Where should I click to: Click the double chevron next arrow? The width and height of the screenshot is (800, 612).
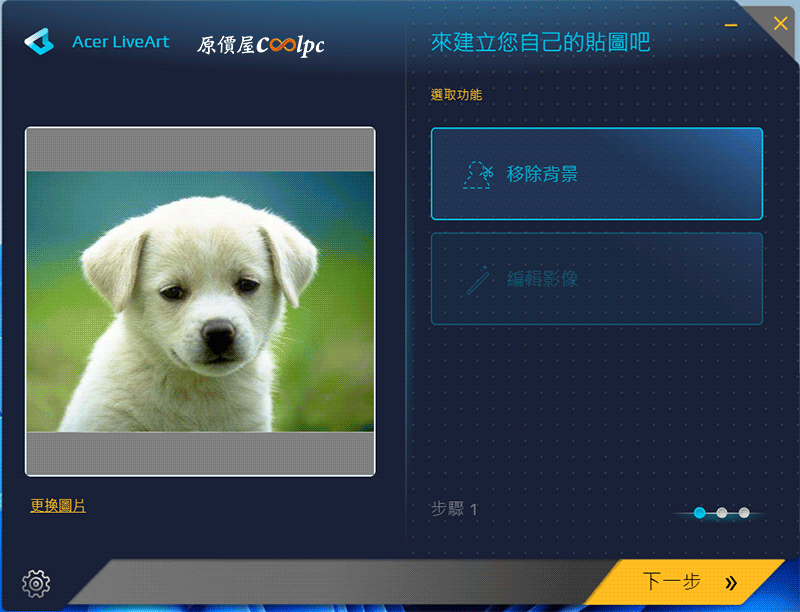[x=731, y=583]
